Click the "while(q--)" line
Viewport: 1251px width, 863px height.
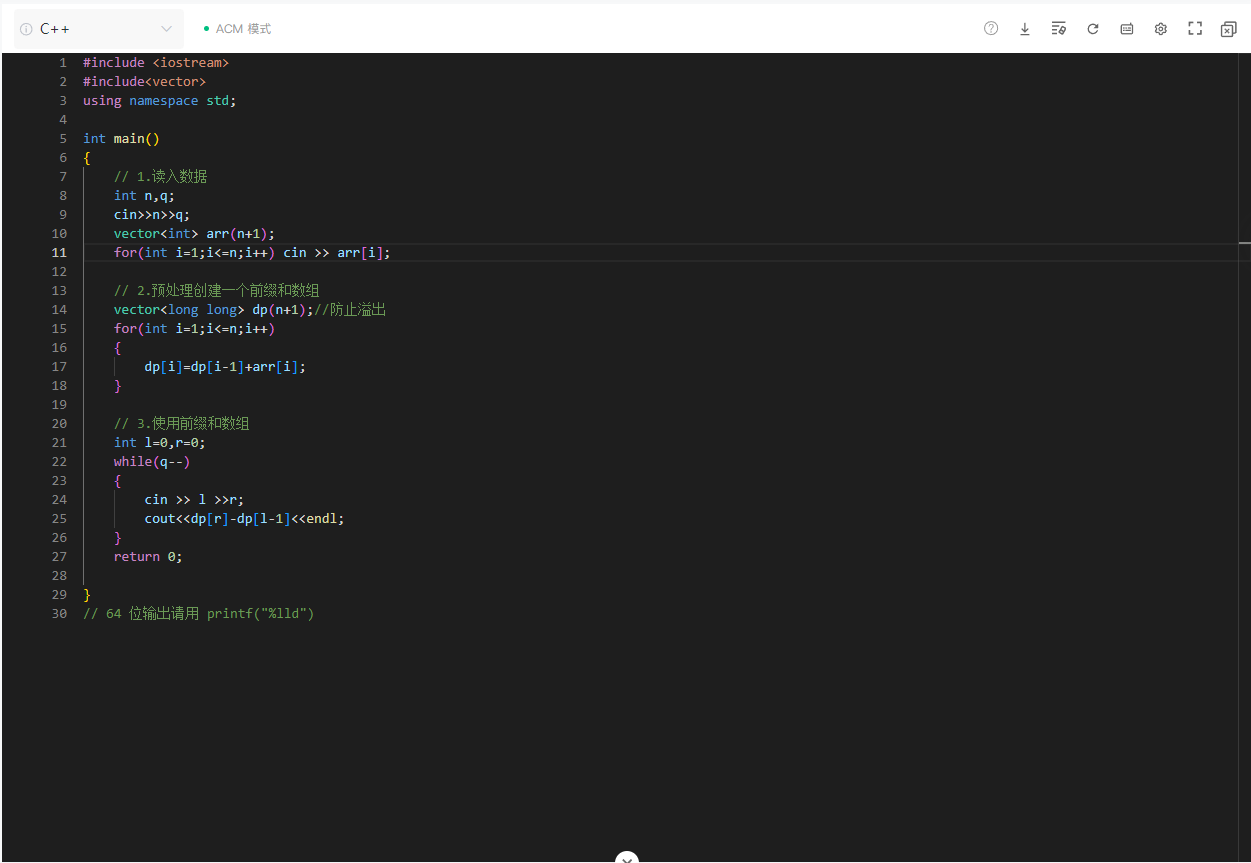pyautogui.click(x=152, y=462)
